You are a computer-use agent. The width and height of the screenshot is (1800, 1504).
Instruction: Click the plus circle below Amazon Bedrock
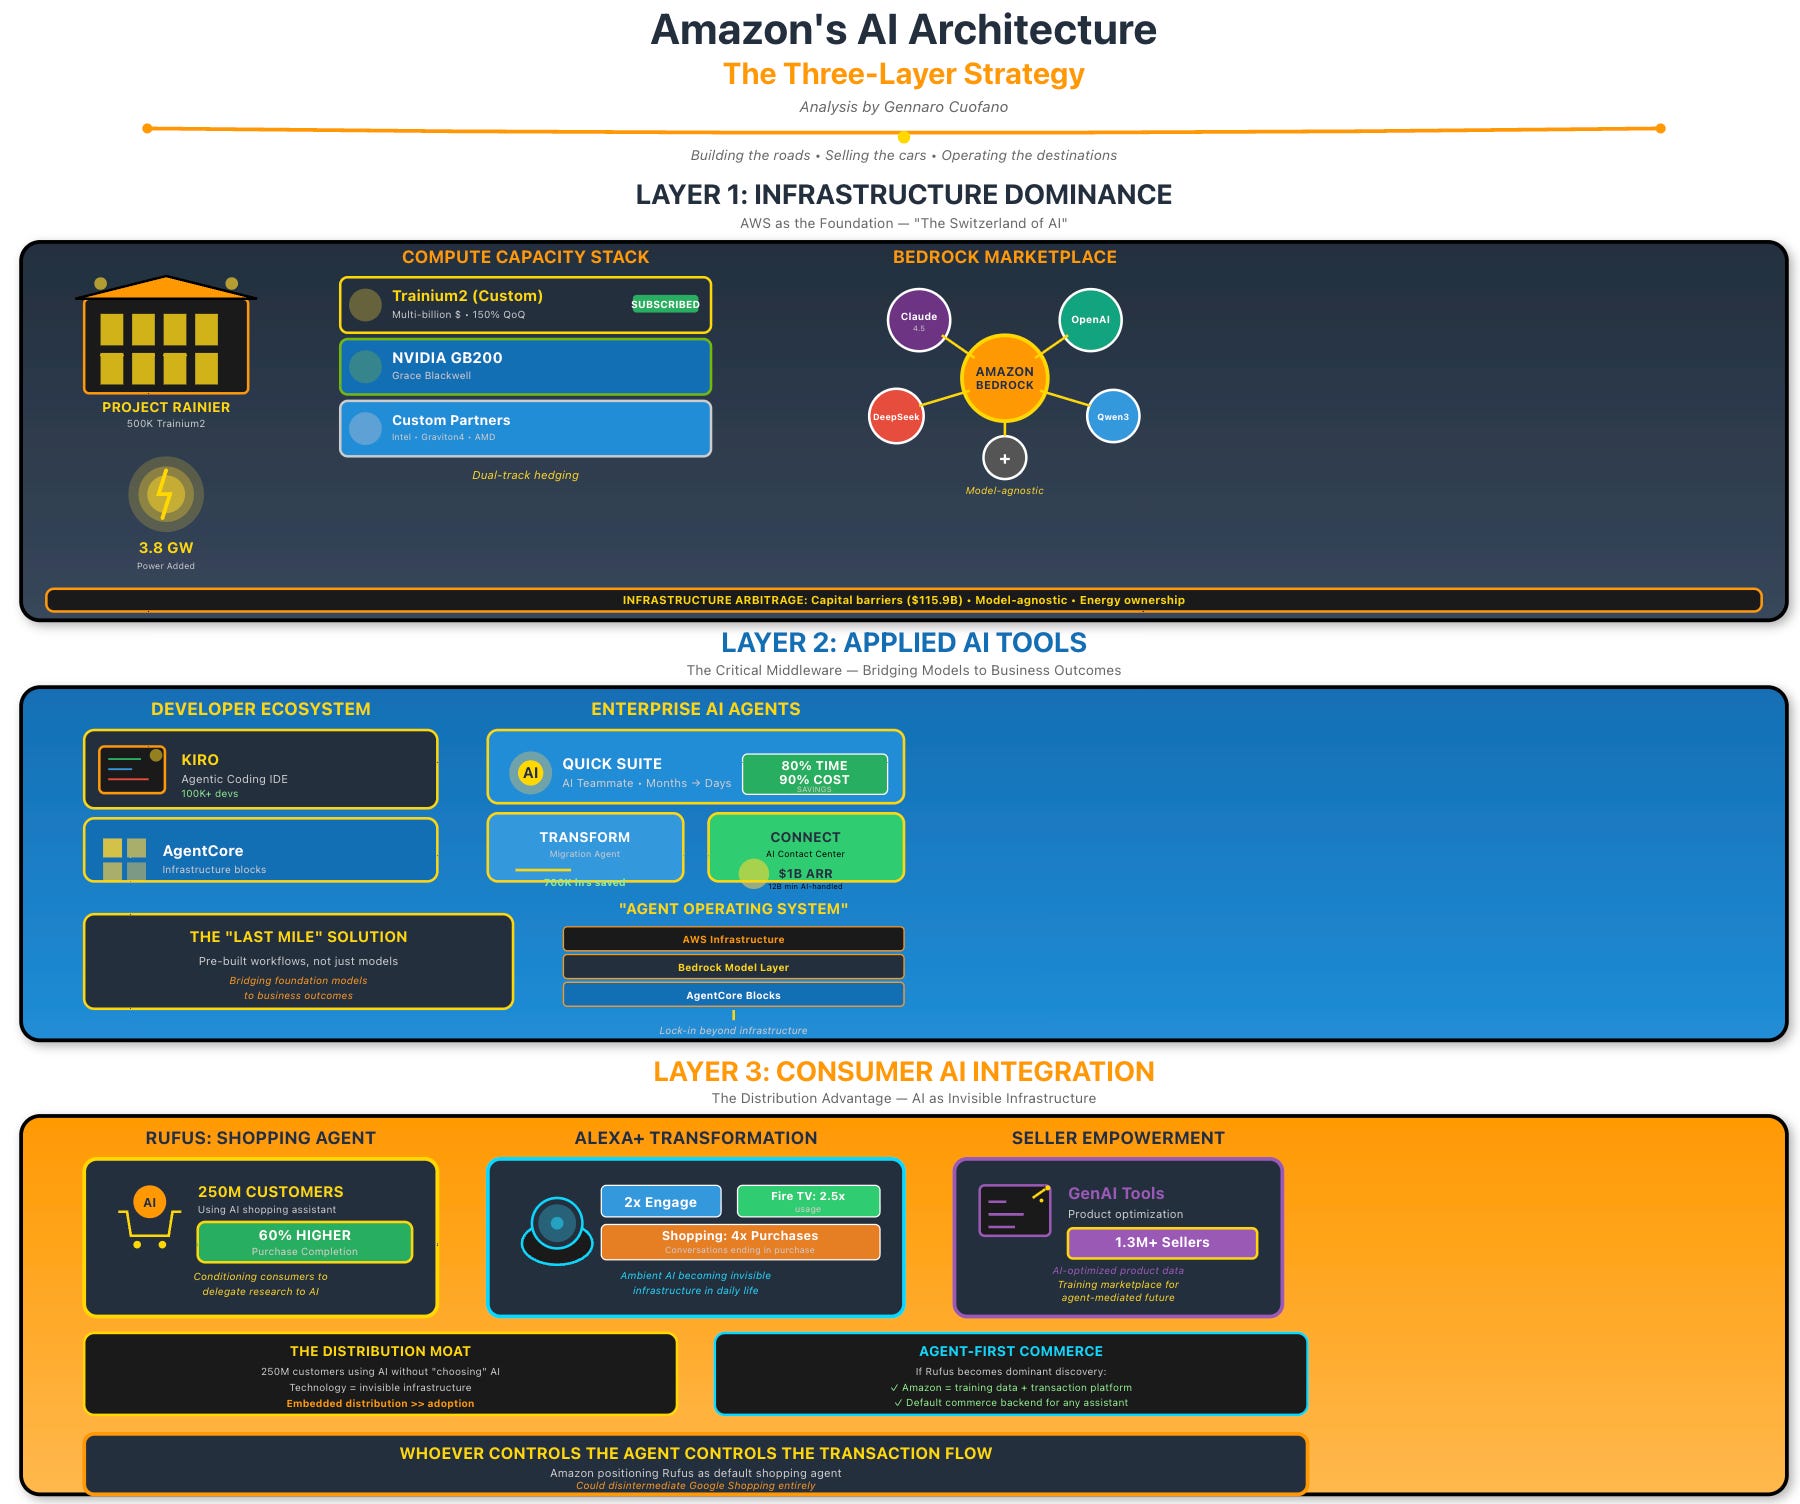1005,458
